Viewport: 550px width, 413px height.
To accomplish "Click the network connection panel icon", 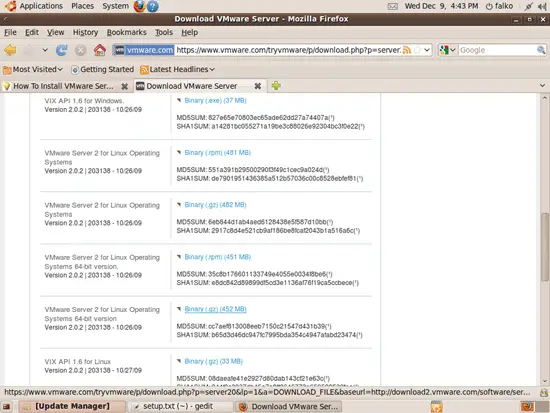I will pyautogui.click(x=529, y=6).
